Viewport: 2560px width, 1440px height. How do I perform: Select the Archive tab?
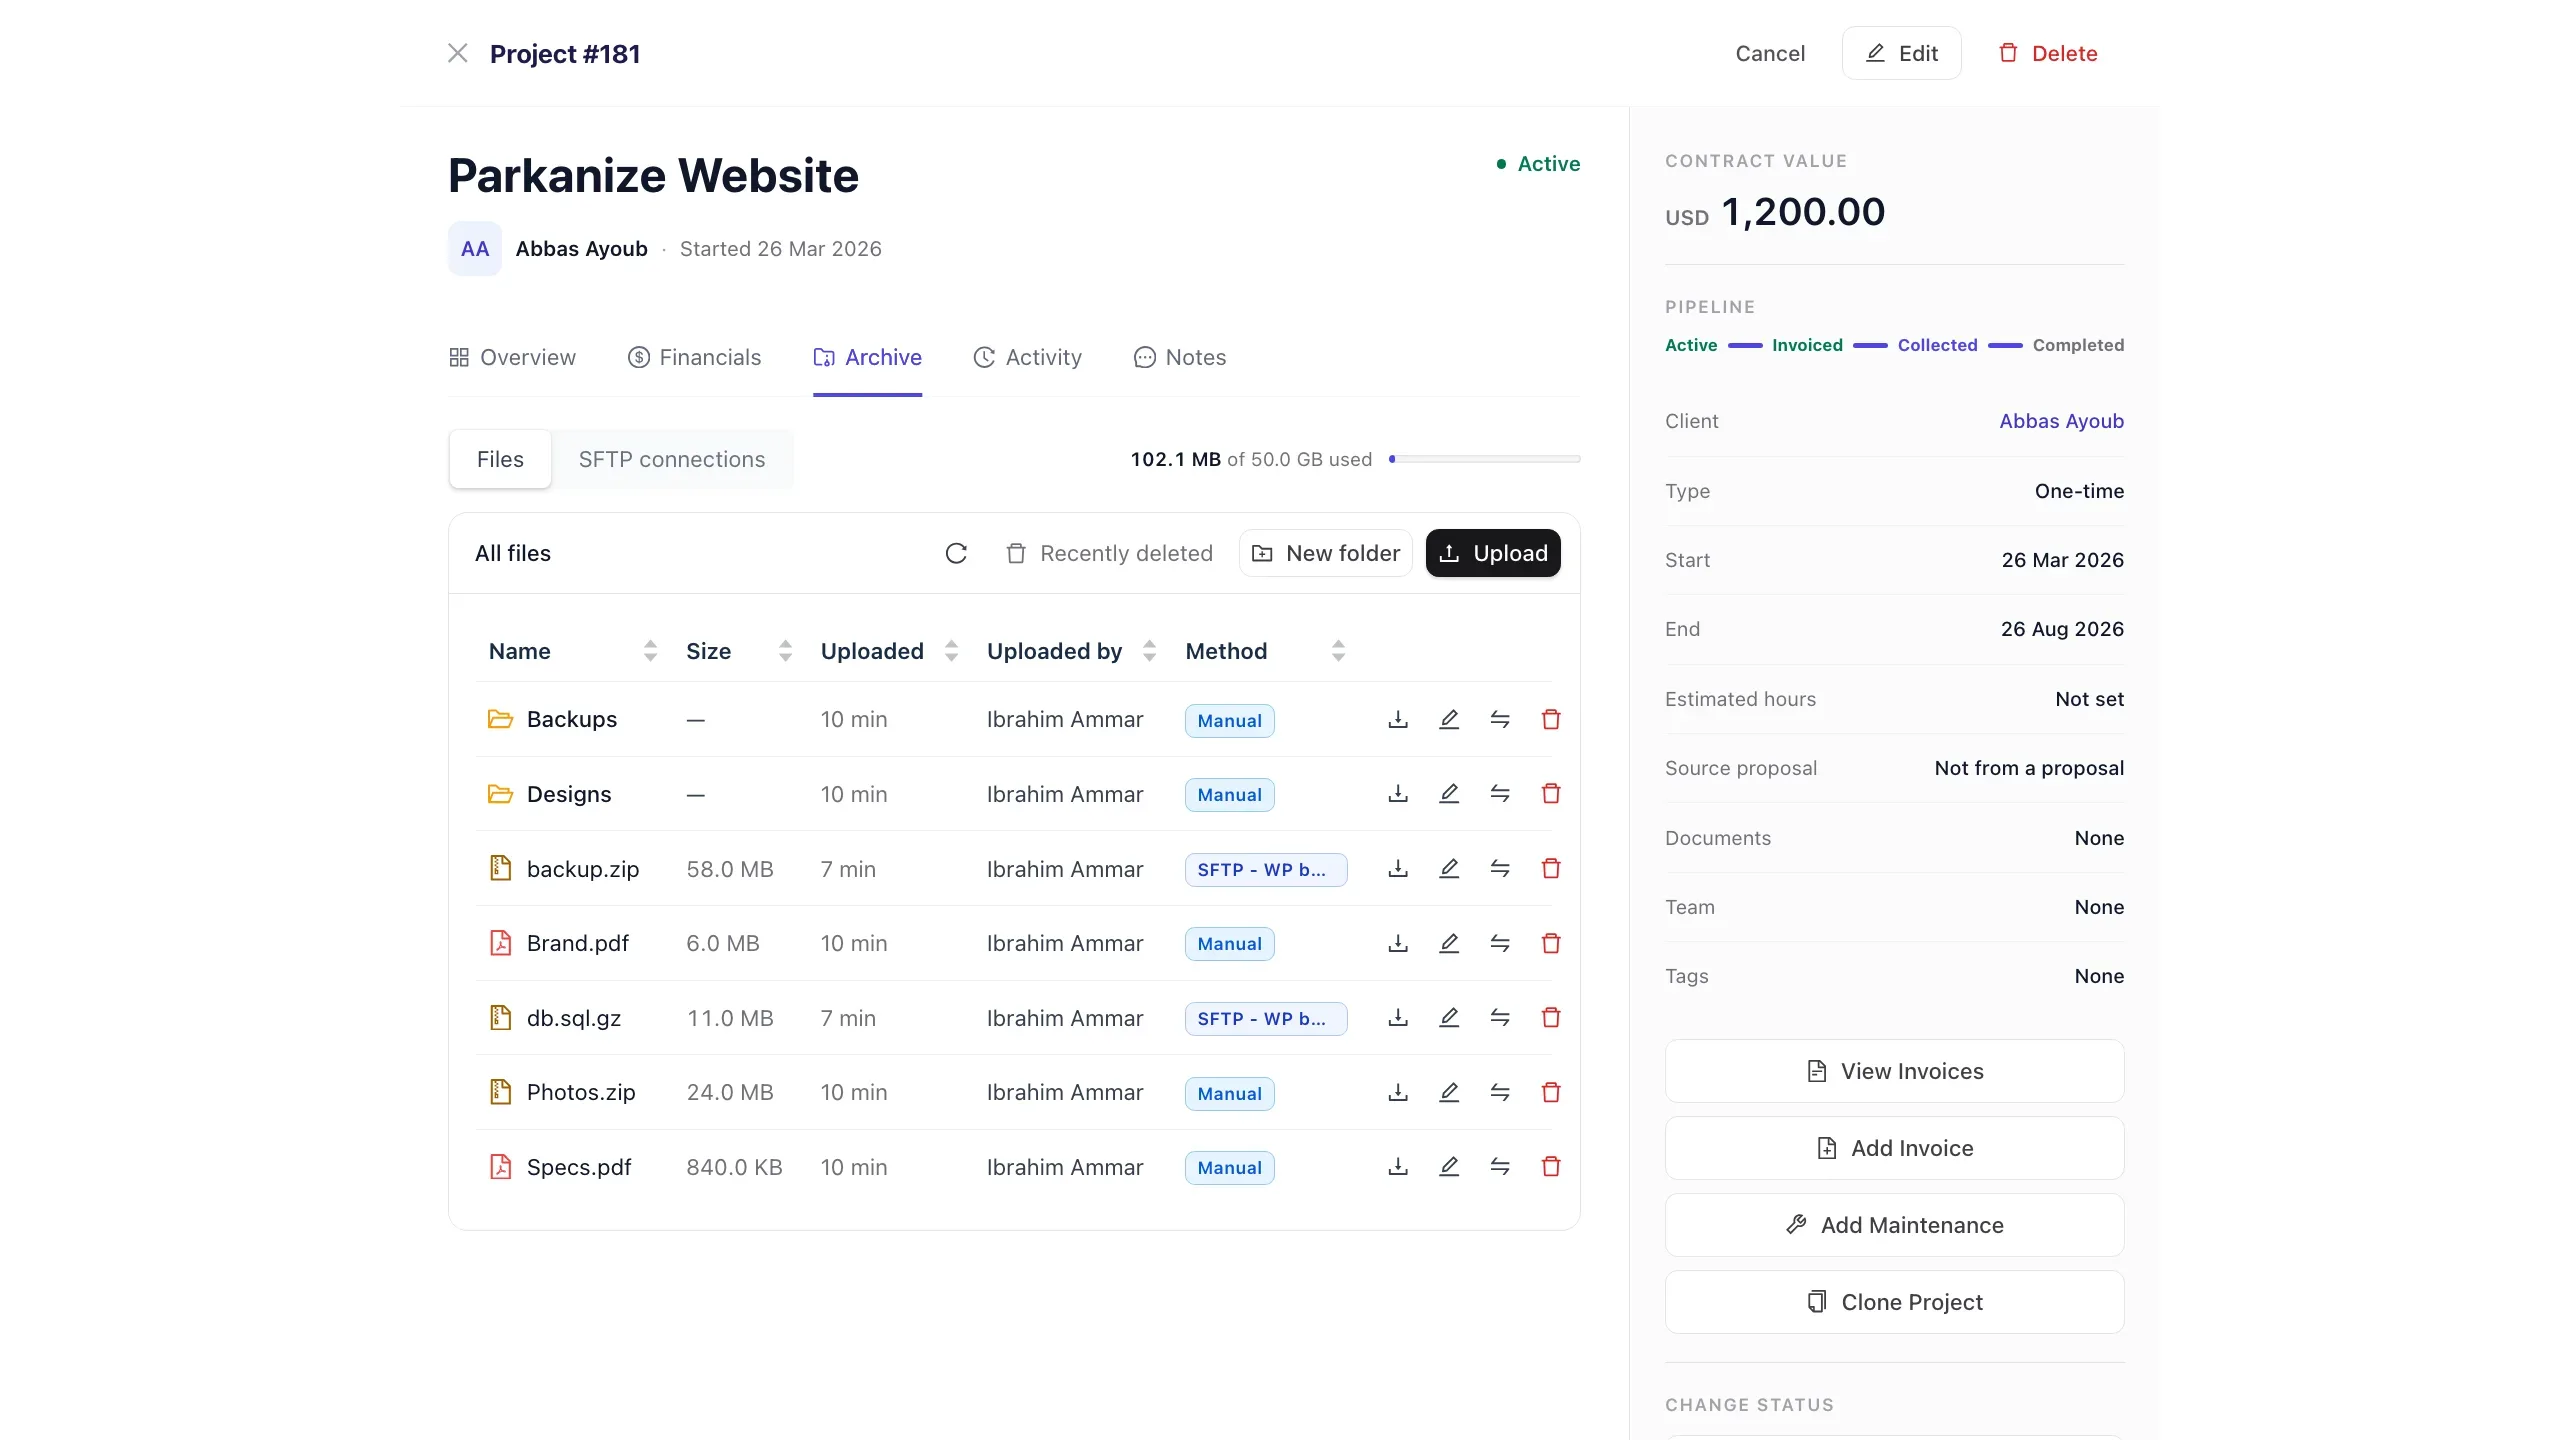[867, 357]
